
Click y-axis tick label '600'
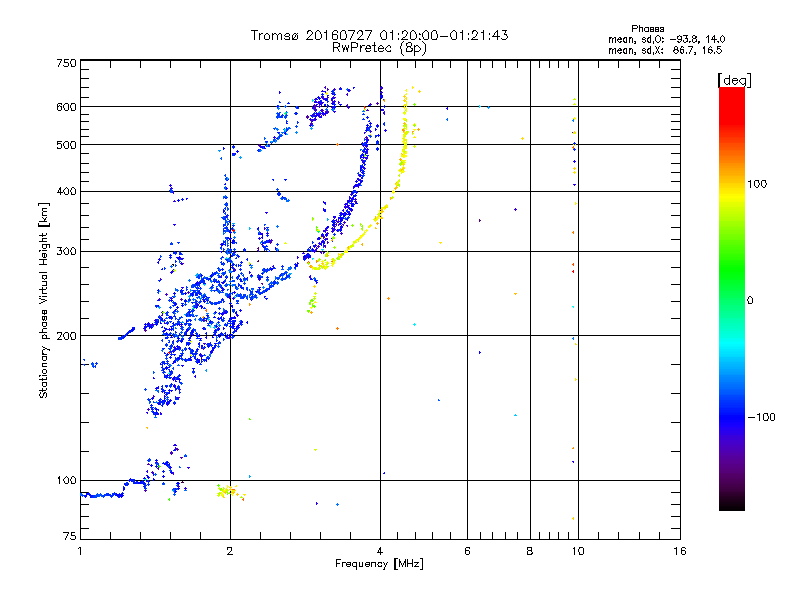point(66,107)
